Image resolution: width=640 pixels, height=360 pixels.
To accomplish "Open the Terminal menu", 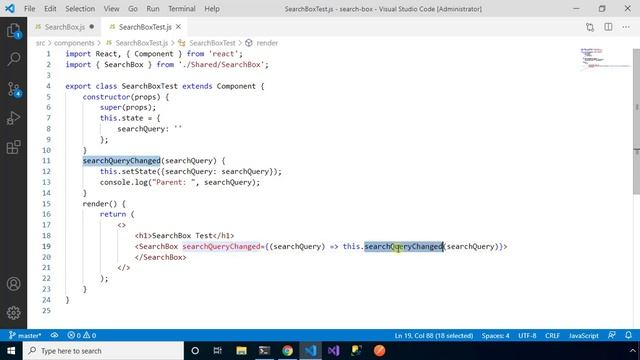I will coord(182,9).
